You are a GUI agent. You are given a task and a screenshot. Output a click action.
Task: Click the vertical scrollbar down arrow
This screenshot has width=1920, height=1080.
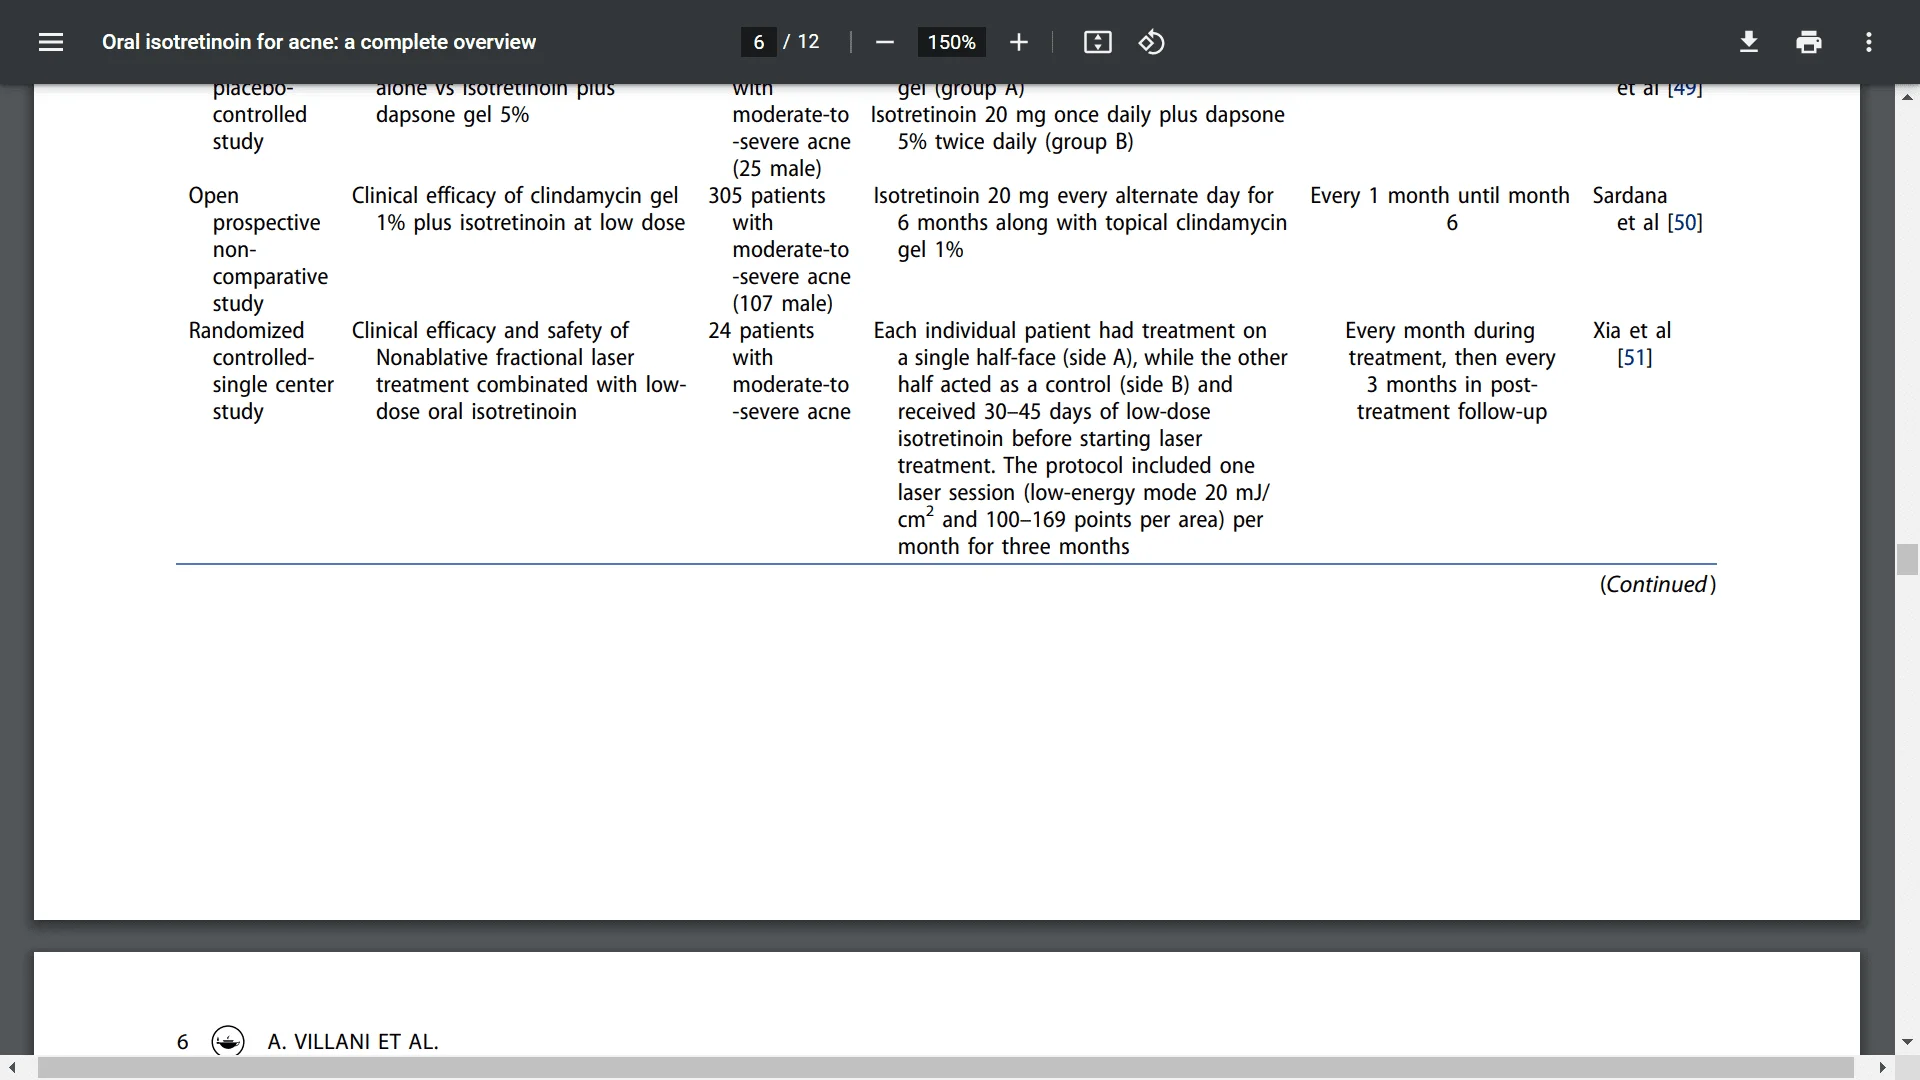(1907, 1041)
